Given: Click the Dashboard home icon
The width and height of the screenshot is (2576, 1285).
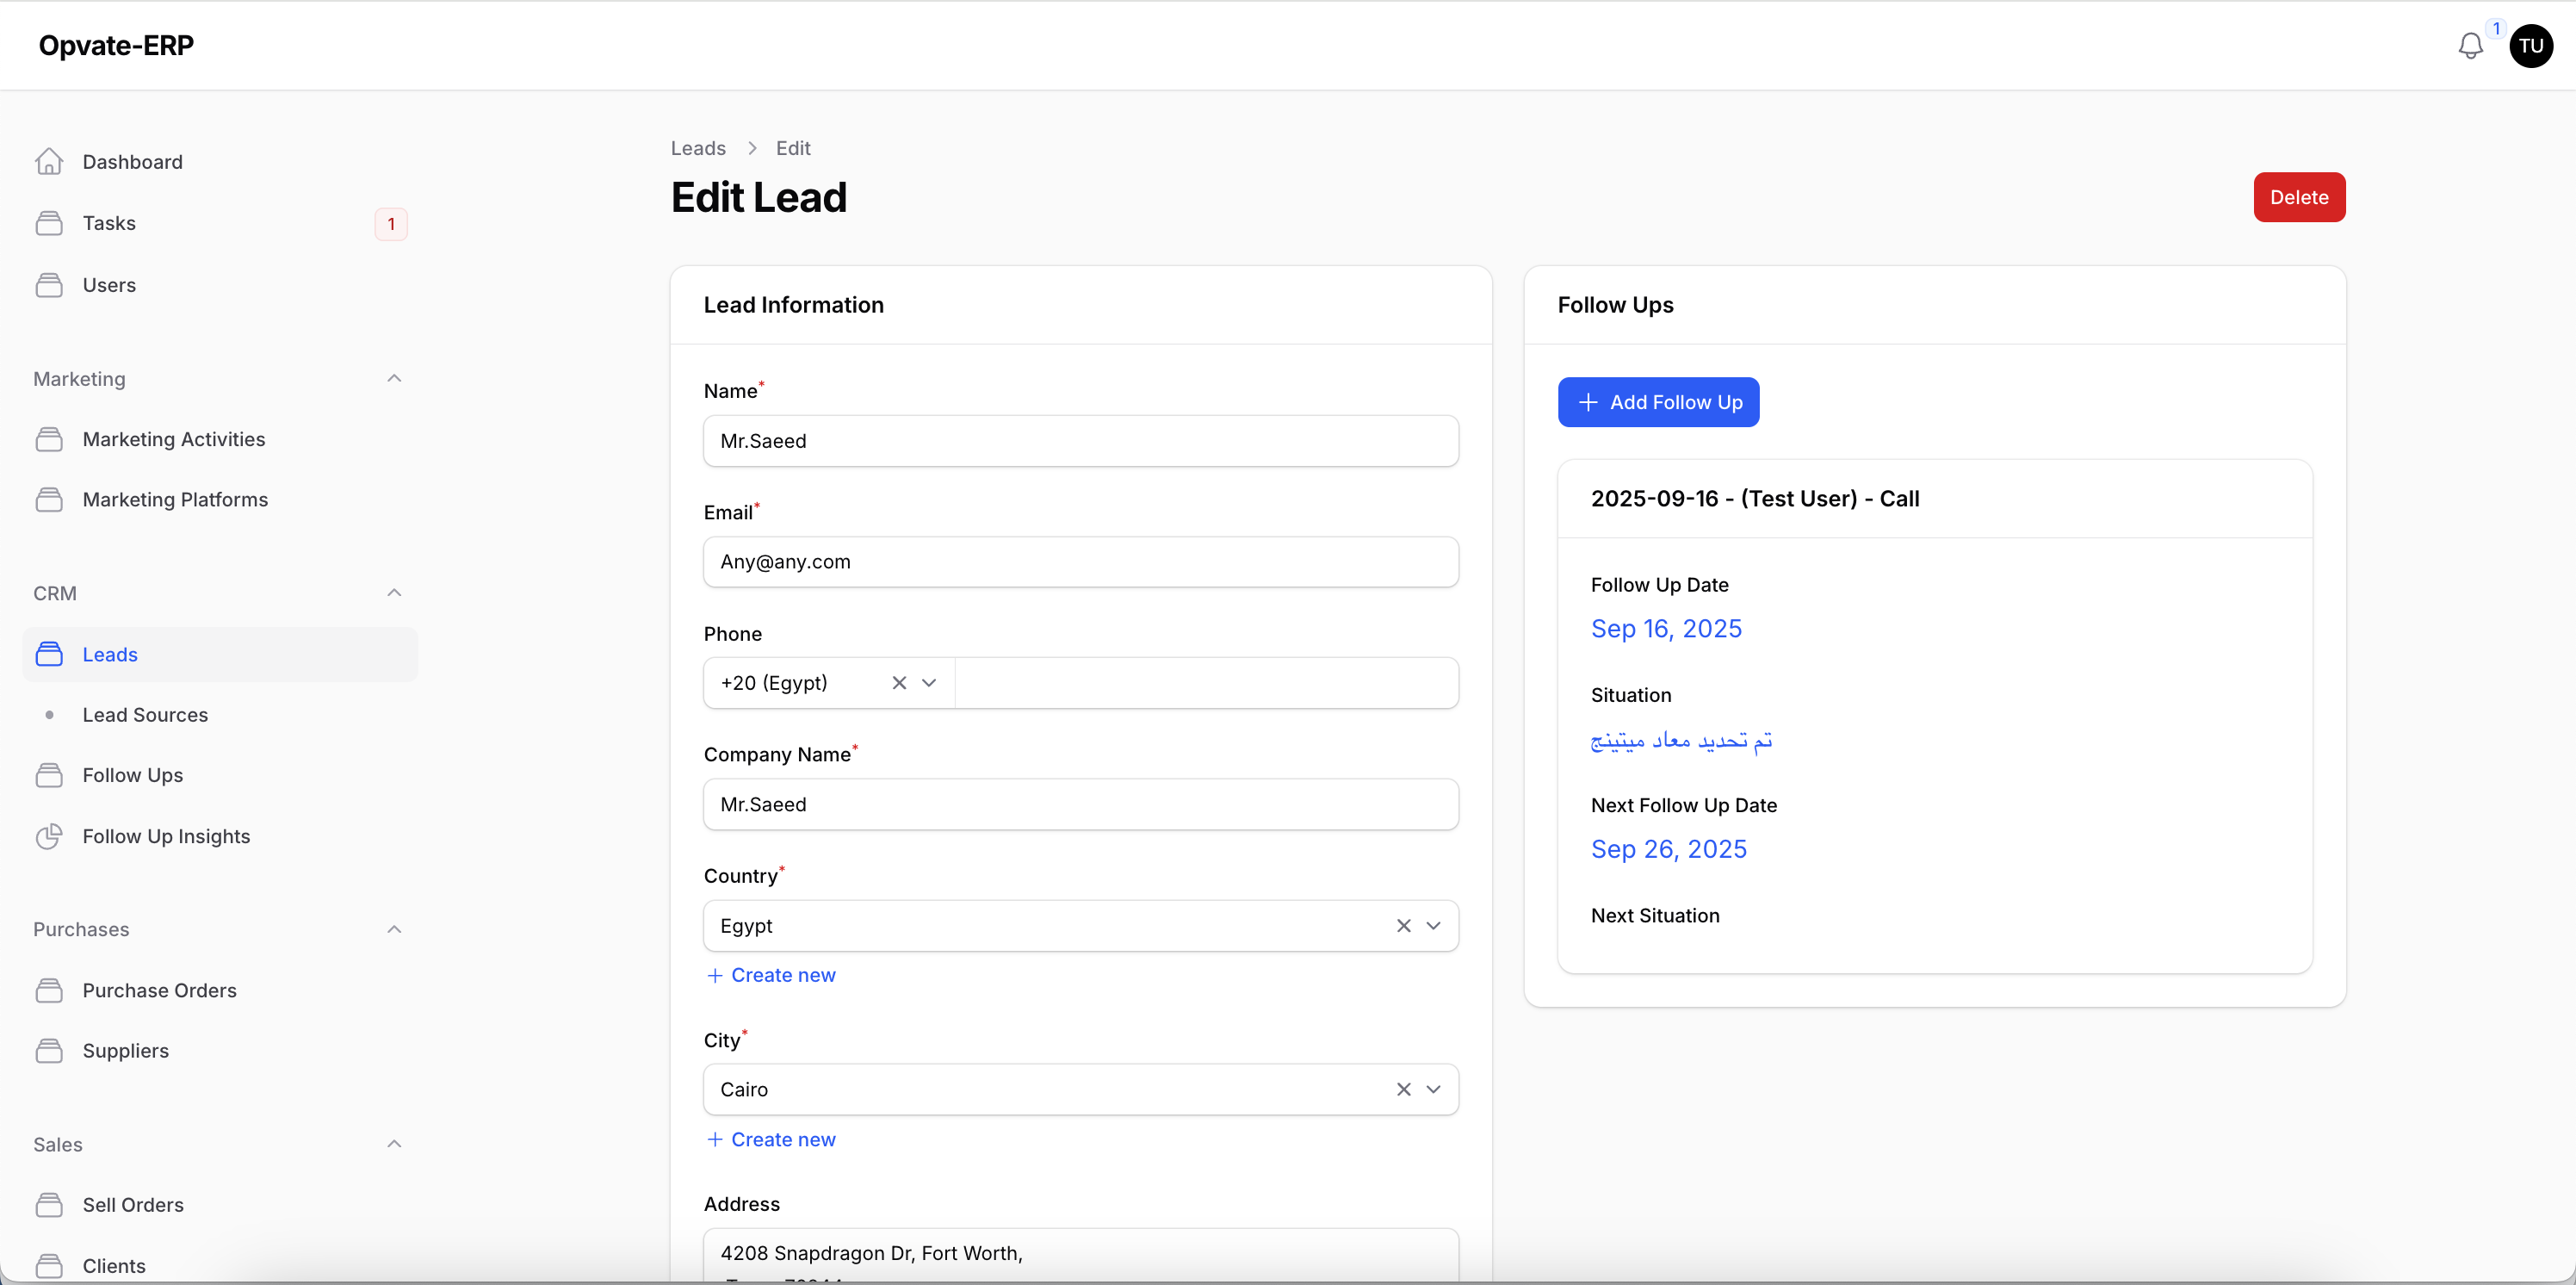Looking at the screenshot, I should point(49,162).
